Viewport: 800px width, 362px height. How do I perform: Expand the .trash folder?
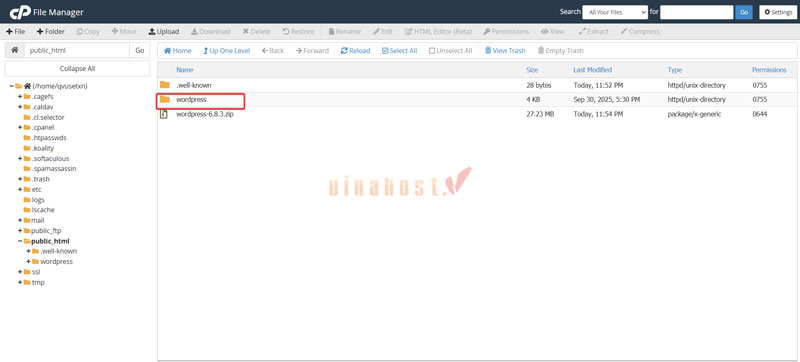coord(20,179)
